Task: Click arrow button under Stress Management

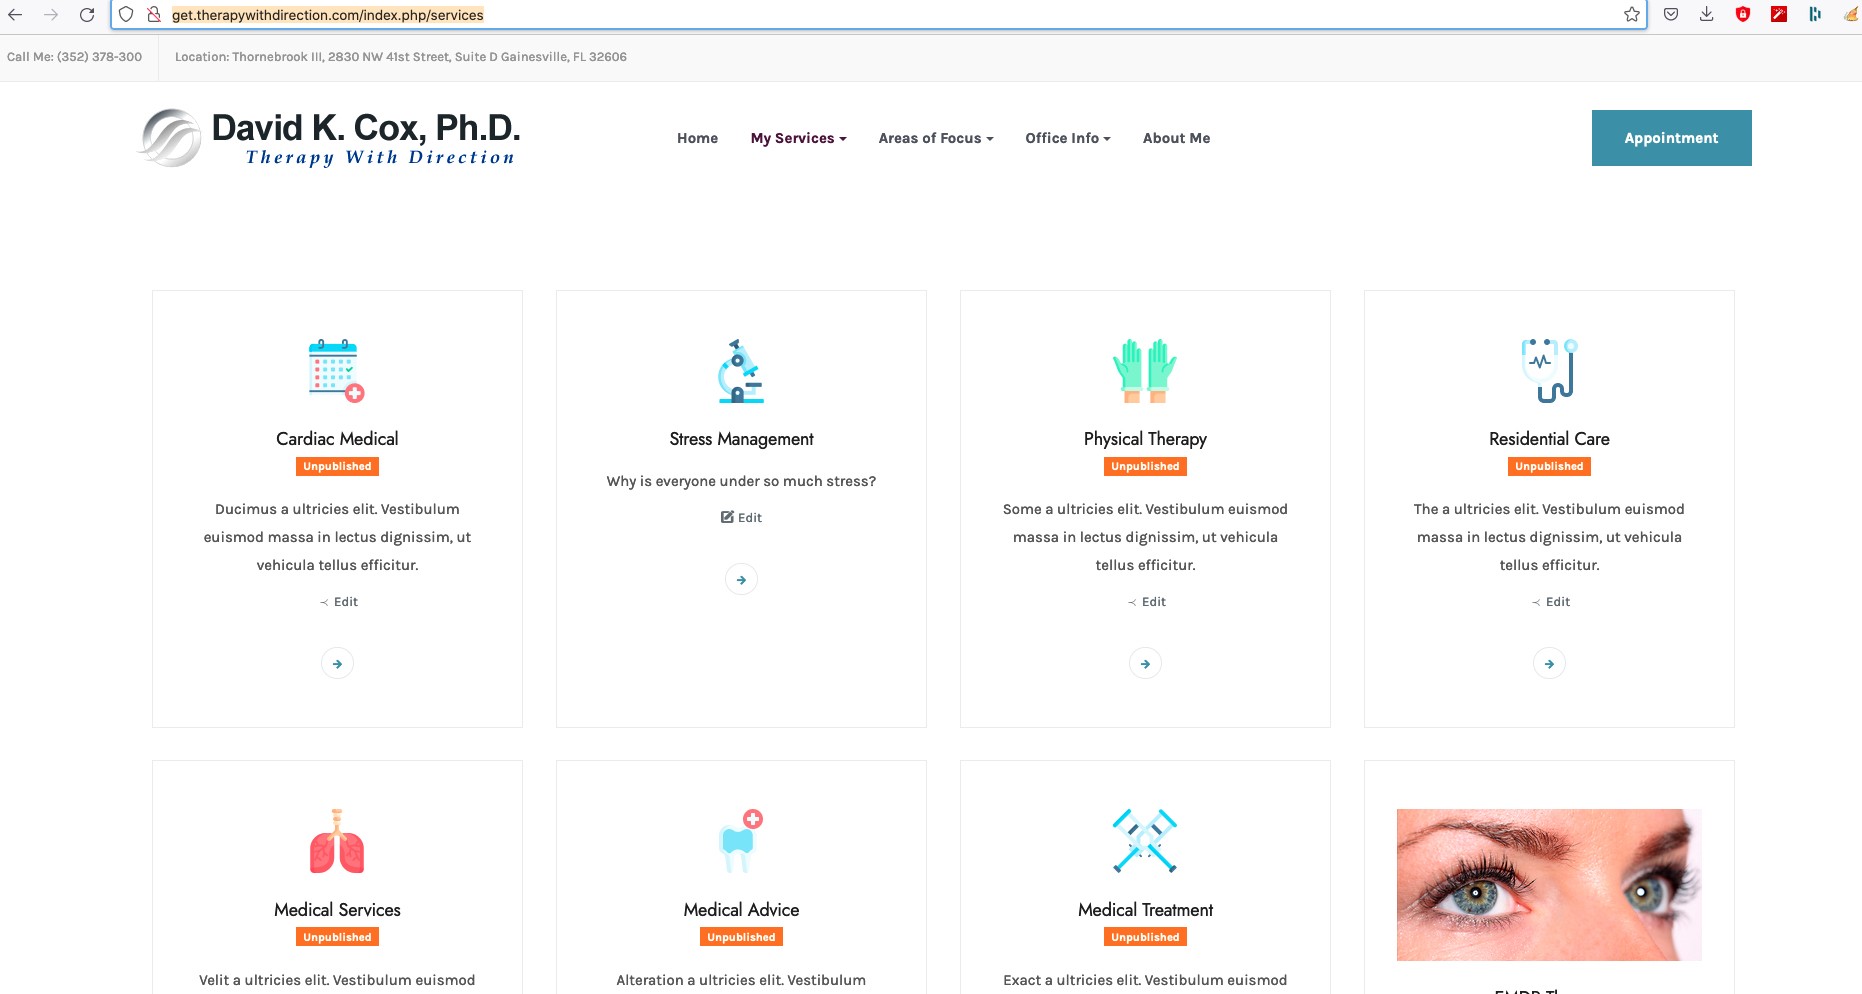Action: pyautogui.click(x=741, y=580)
